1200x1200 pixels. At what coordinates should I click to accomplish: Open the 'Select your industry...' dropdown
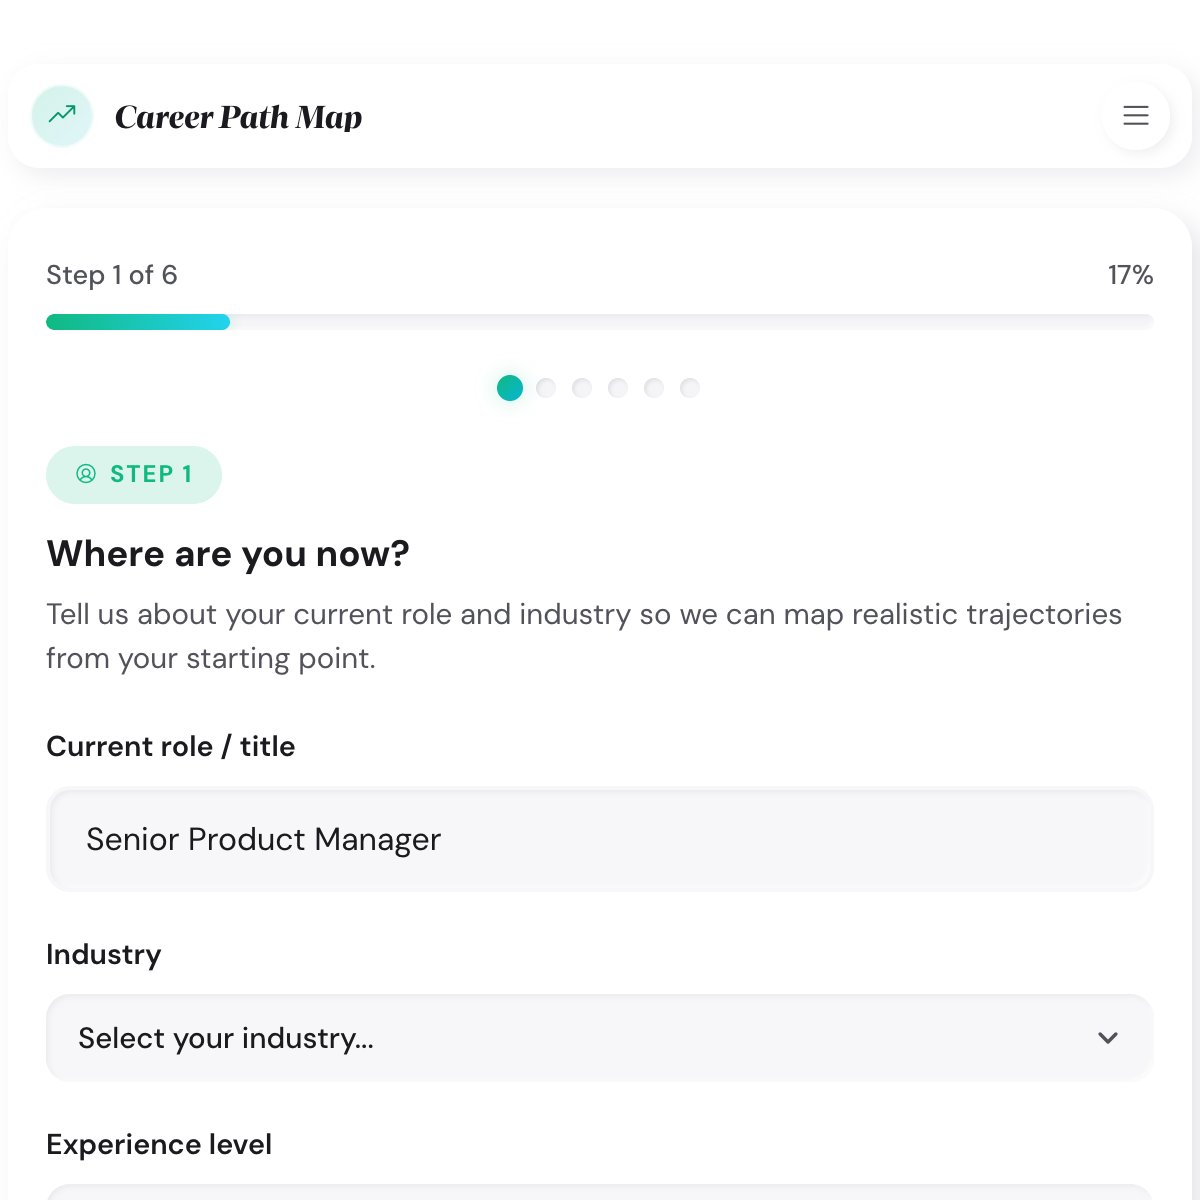(600, 1038)
